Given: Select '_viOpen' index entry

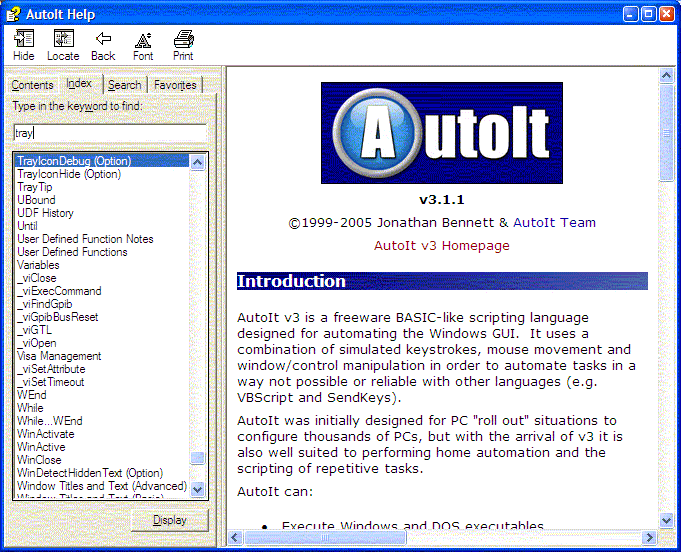Looking at the screenshot, I should 36,343.
